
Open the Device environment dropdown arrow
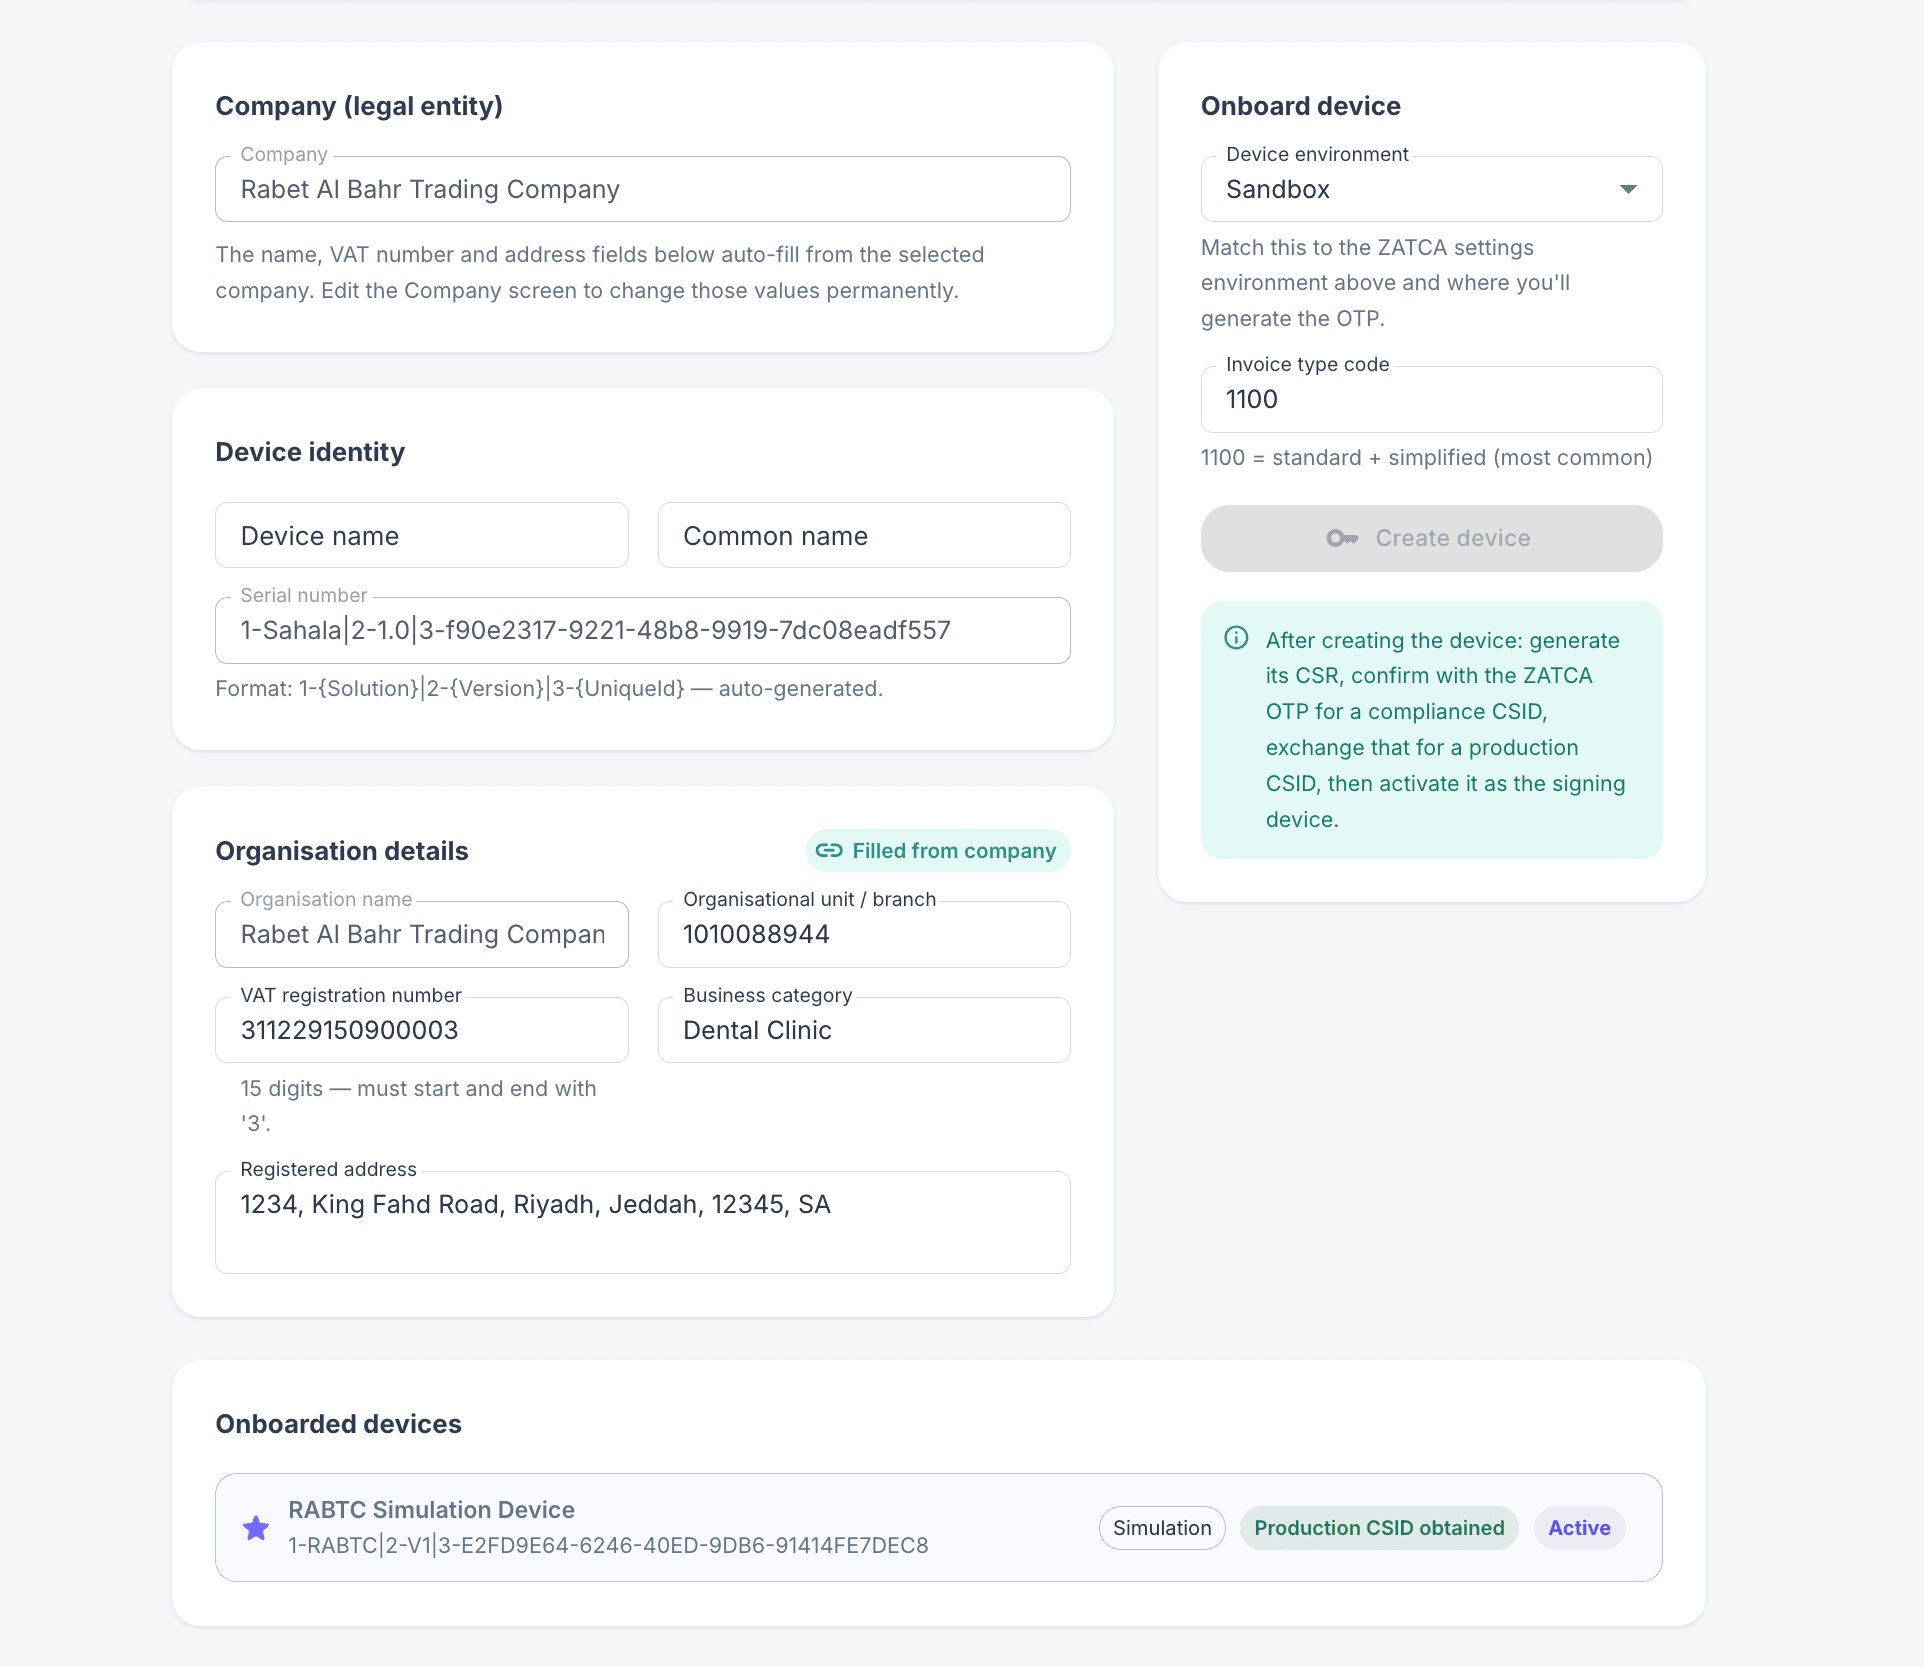coord(1628,189)
